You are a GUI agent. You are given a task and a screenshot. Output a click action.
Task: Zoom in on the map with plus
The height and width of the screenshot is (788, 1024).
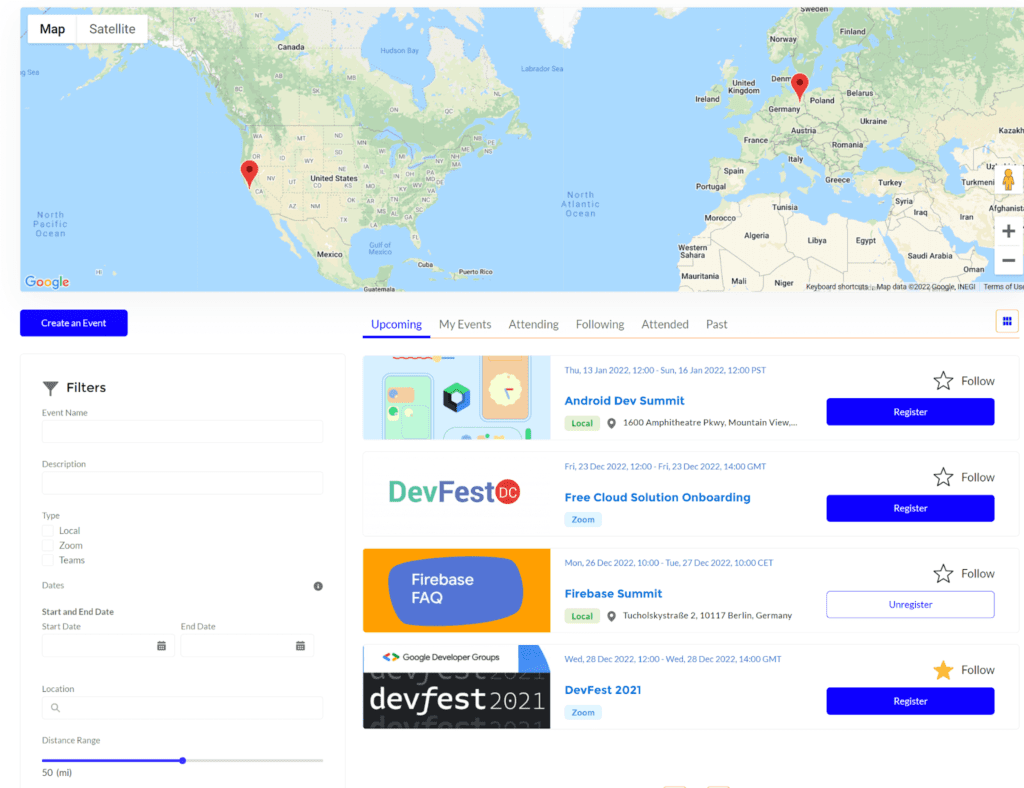pos(1008,231)
